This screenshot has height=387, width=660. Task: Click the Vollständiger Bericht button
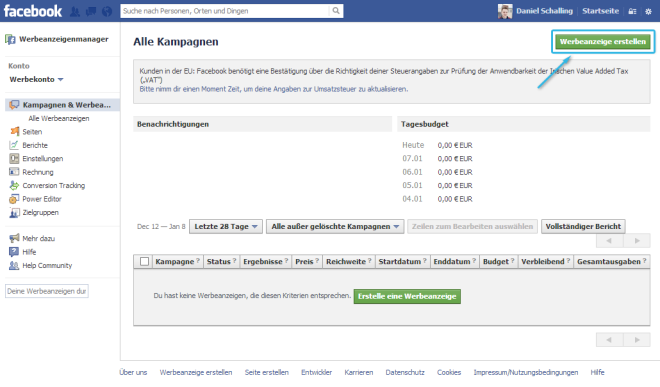tap(583, 227)
